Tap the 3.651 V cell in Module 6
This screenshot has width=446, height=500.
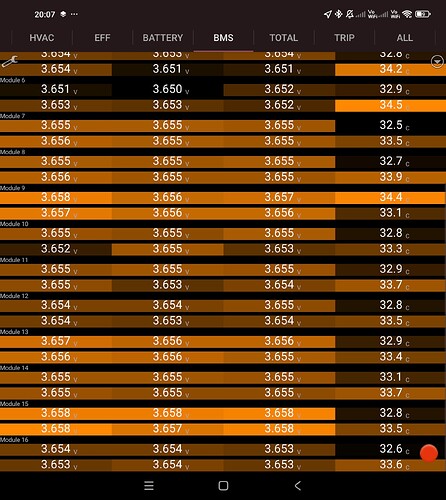[56, 89]
